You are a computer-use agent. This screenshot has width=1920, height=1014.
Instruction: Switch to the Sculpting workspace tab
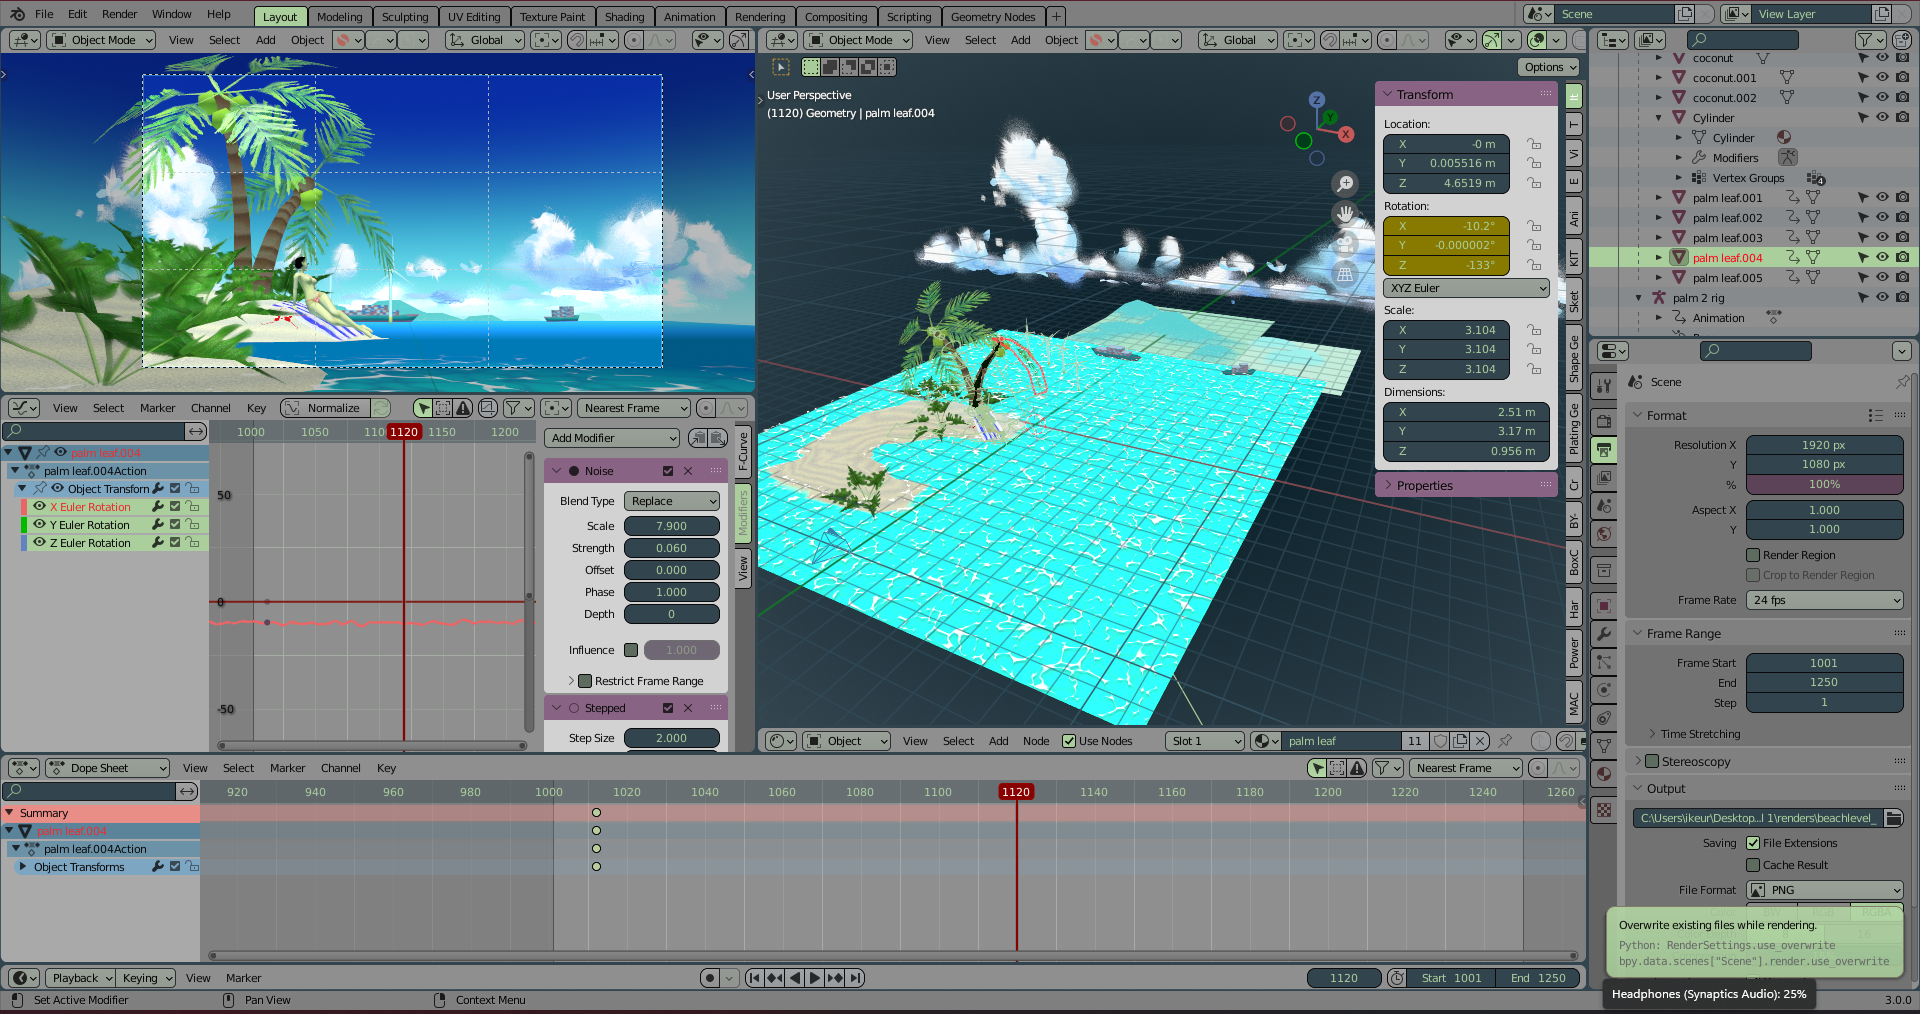coord(404,17)
